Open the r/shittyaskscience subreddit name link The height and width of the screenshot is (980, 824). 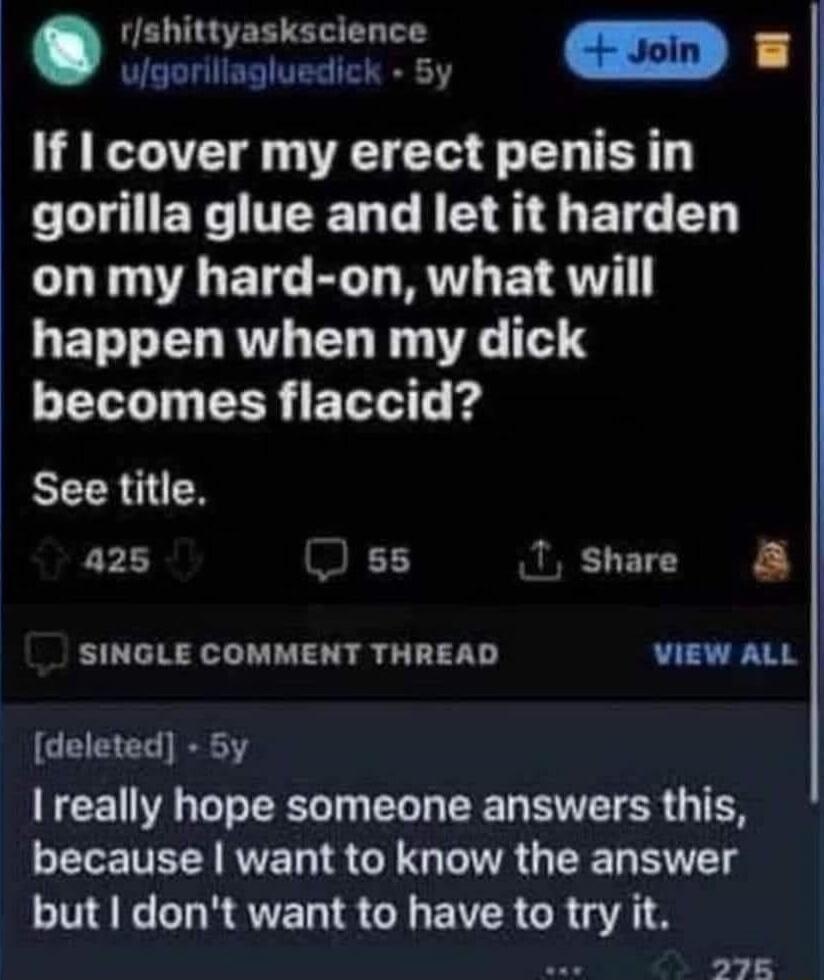tap(274, 32)
